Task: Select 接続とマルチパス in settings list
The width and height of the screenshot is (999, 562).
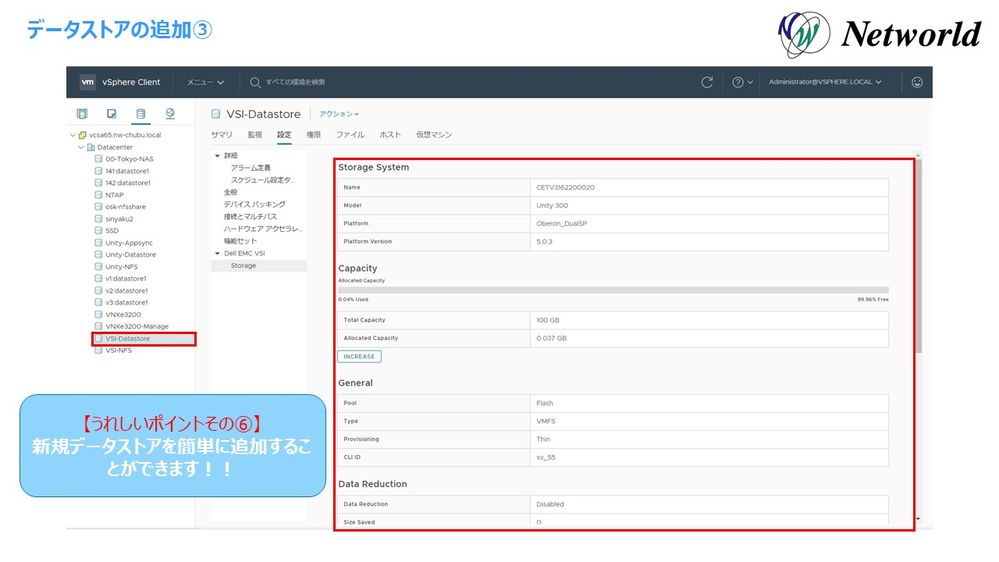Action: (250, 217)
